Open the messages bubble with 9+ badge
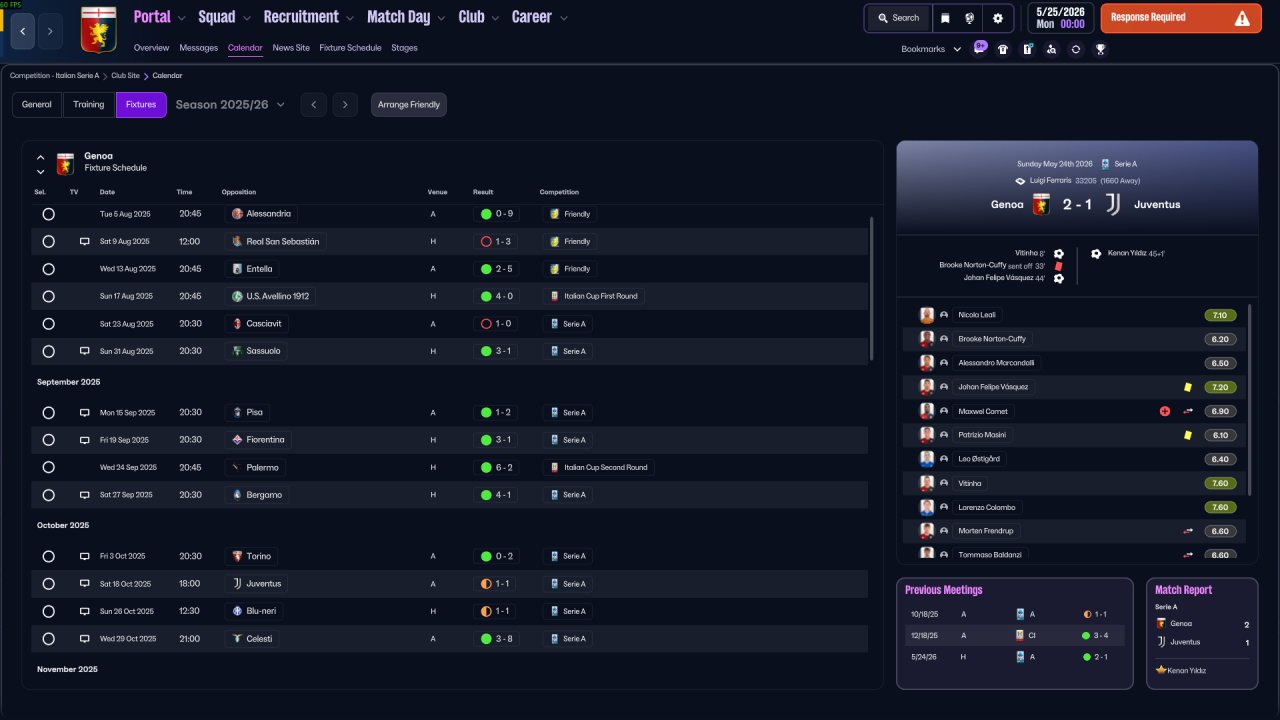The height and width of the screenshot is (720, 1280). click(x=979, y=48)
